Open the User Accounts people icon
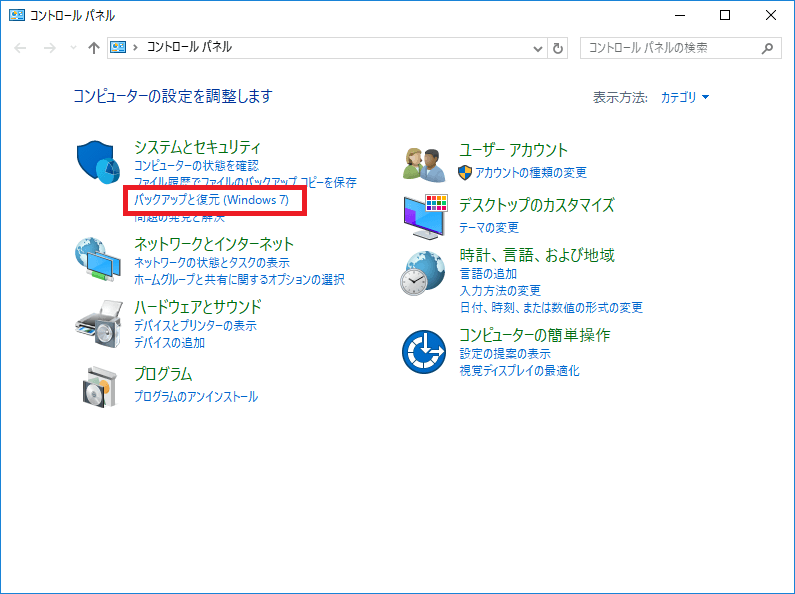 click(x=424, y=163)
